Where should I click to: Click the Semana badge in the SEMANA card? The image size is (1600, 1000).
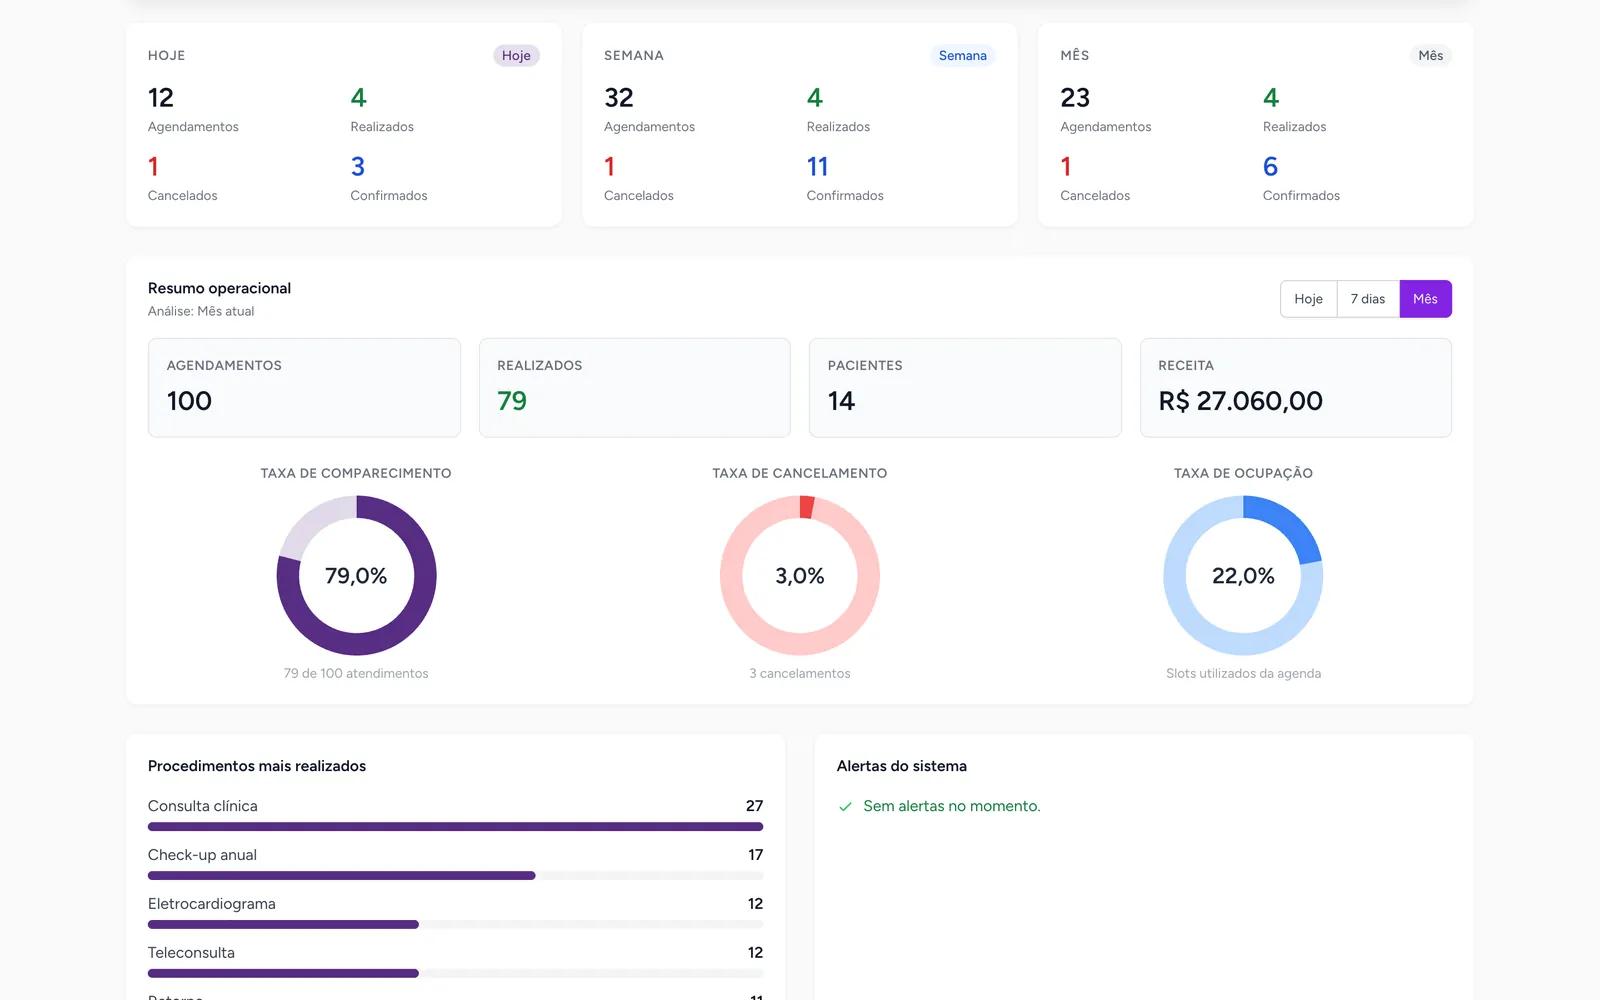(962, 56)
